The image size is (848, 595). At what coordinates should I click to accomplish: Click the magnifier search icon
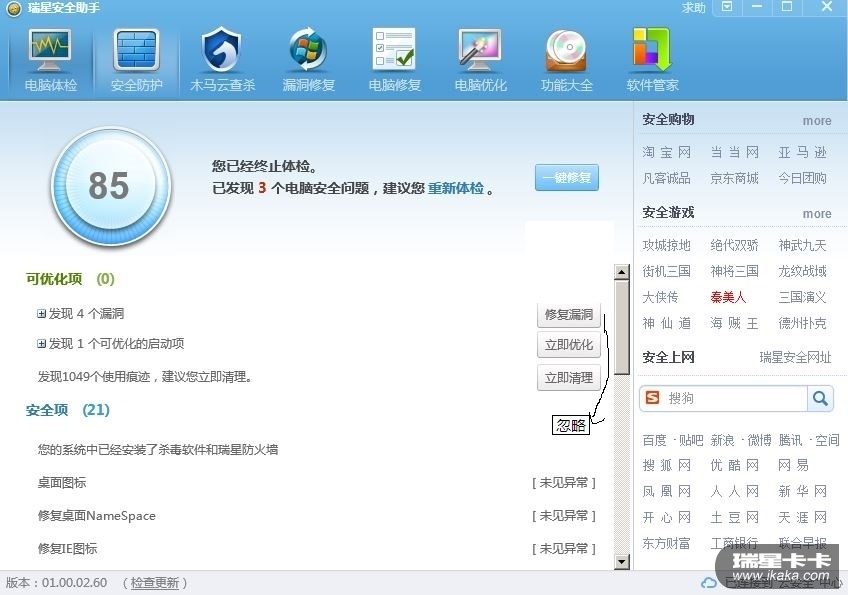(x=820, y=399)
